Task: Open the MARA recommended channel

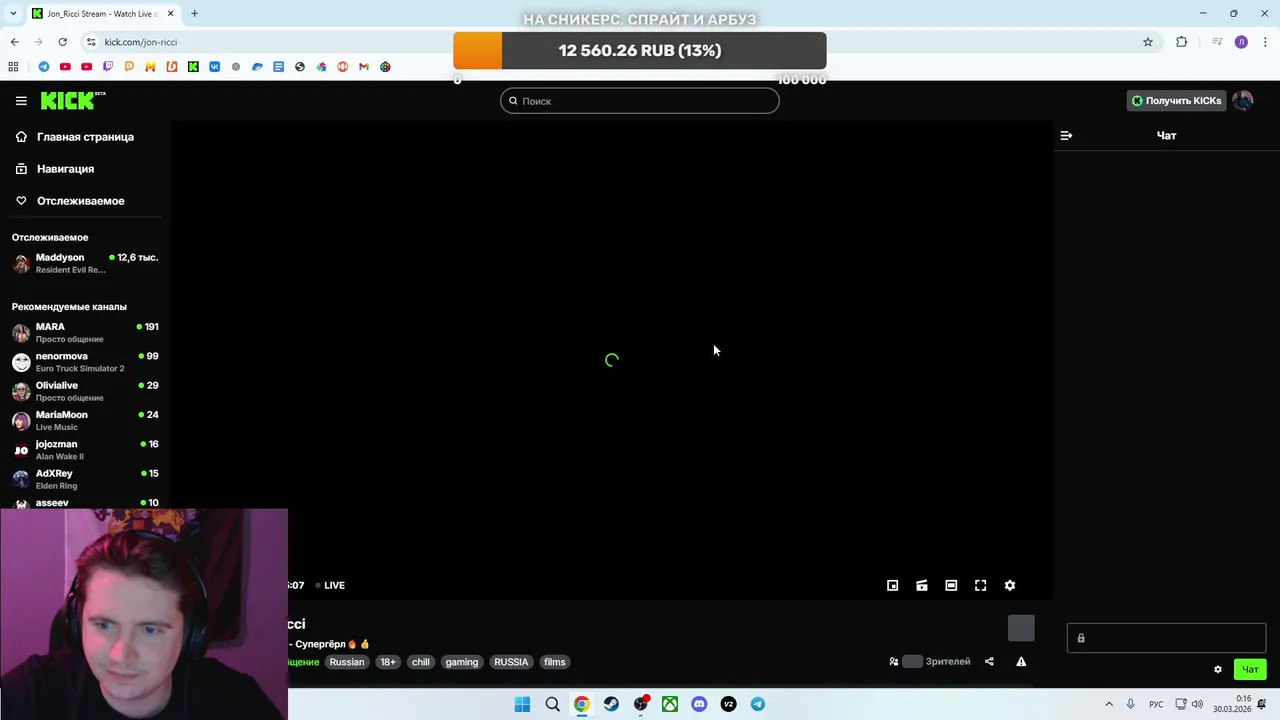Action: click(x=85, y=332)
